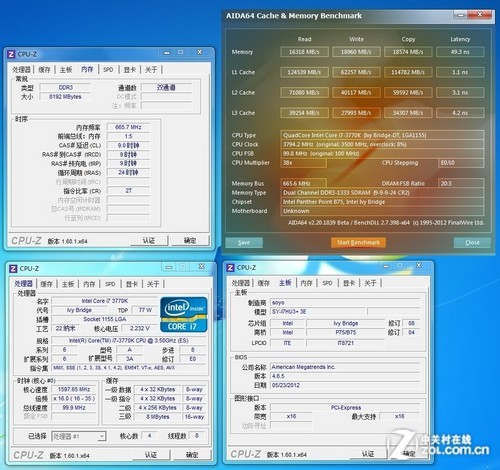
Task: Open 缓存 tab in the mainboard window
Action: (x=264, y=283)
